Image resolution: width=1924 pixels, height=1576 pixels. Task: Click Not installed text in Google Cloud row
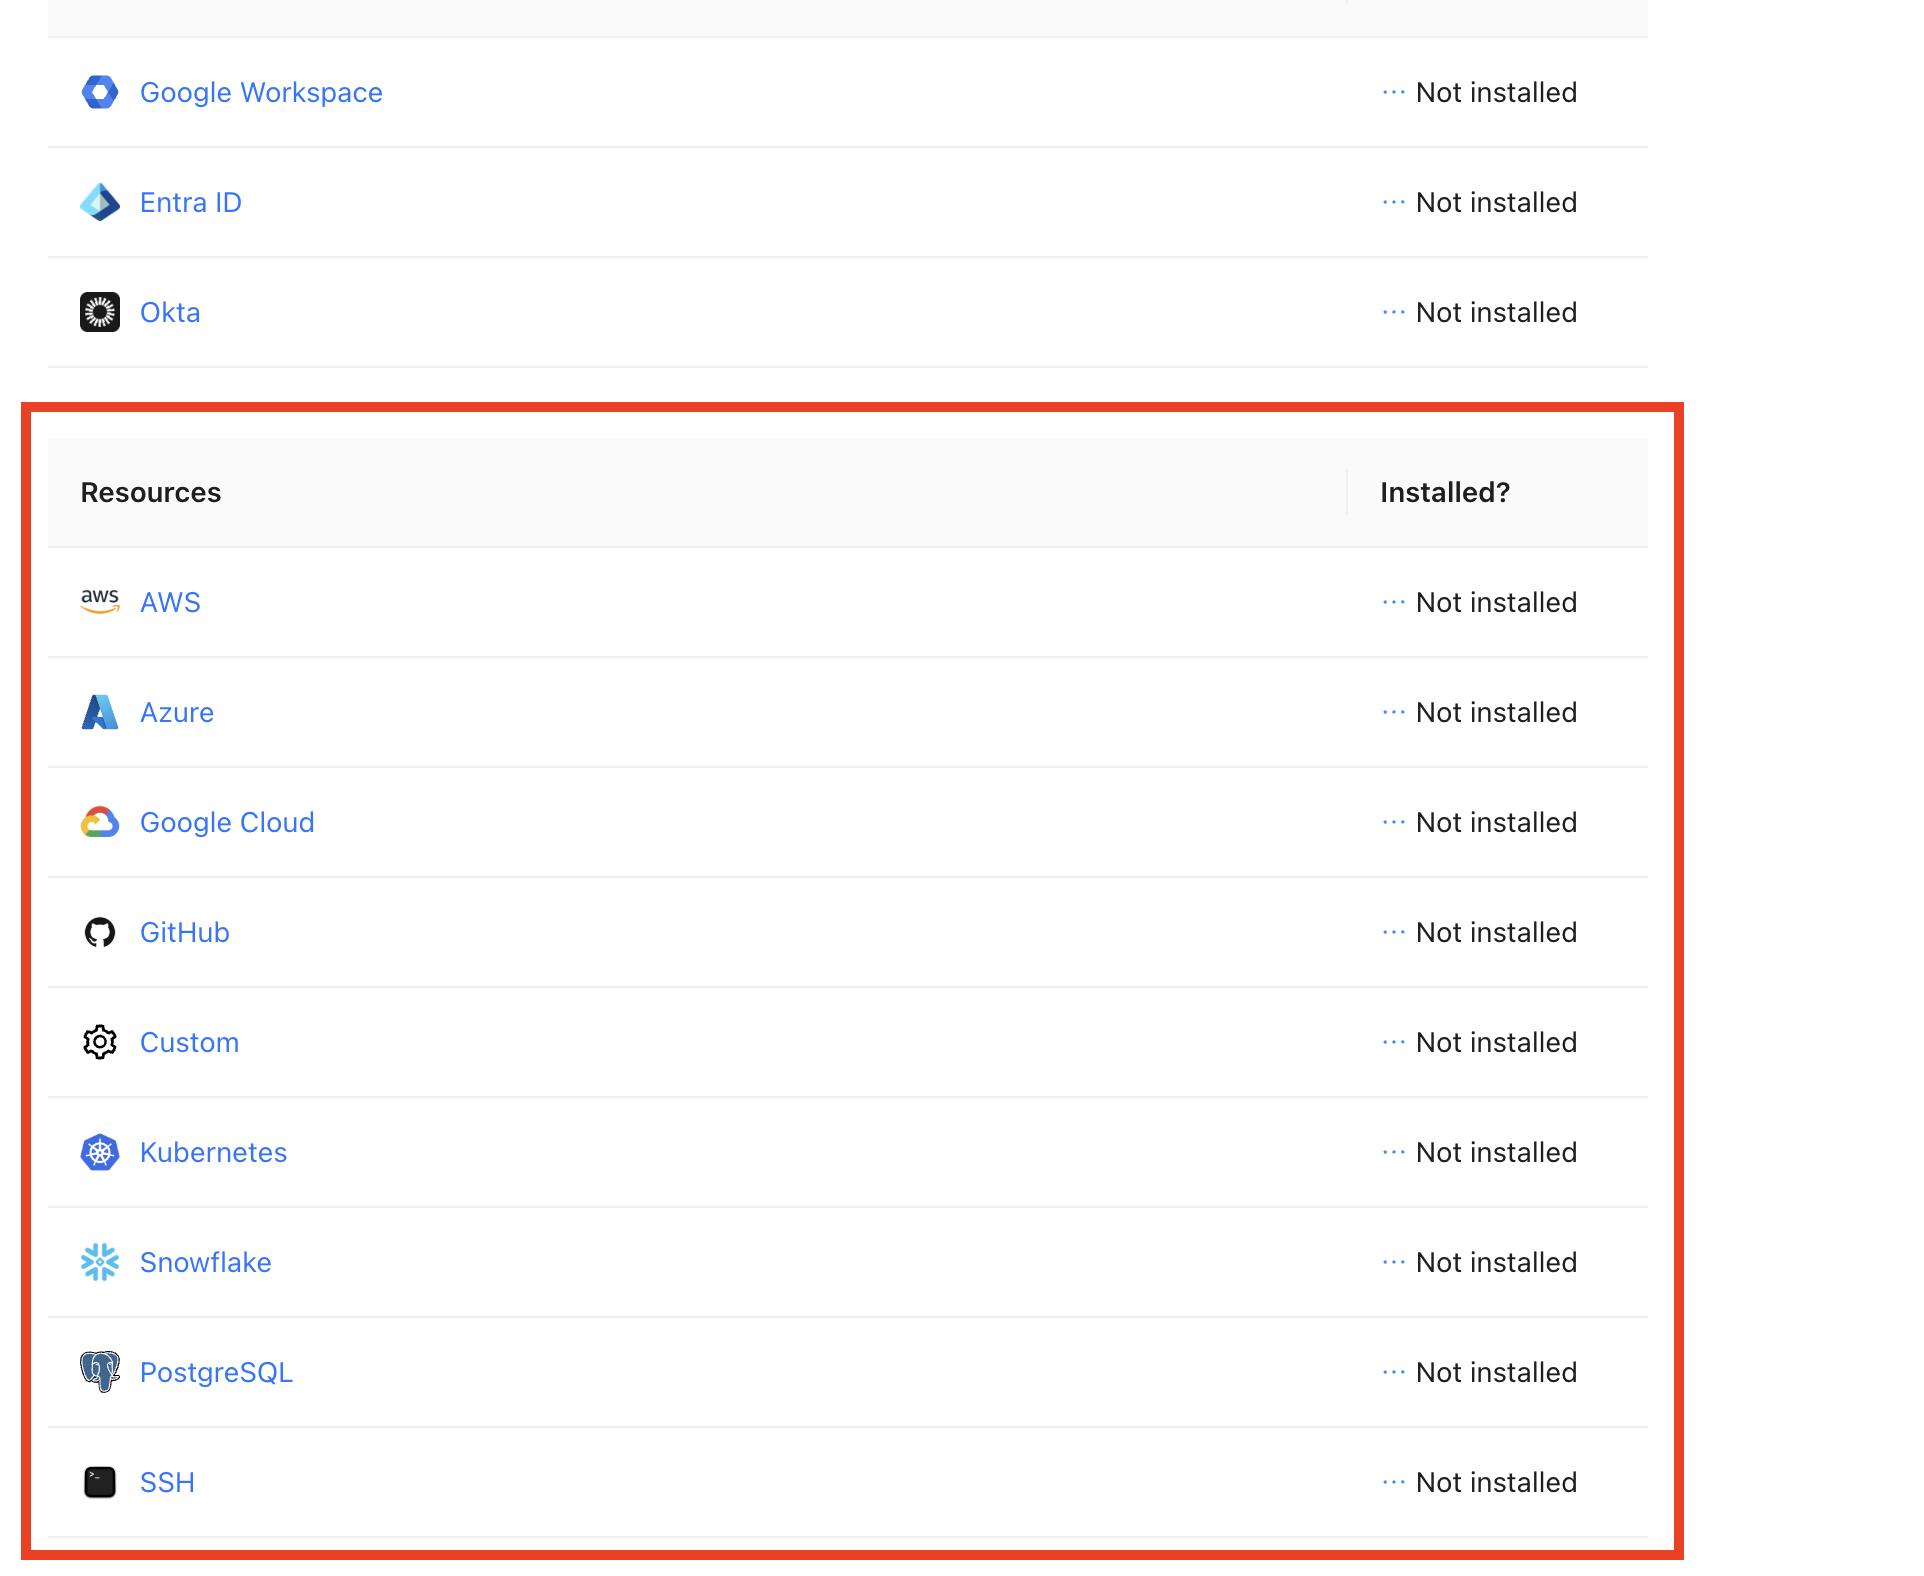tap(1496, 822)
